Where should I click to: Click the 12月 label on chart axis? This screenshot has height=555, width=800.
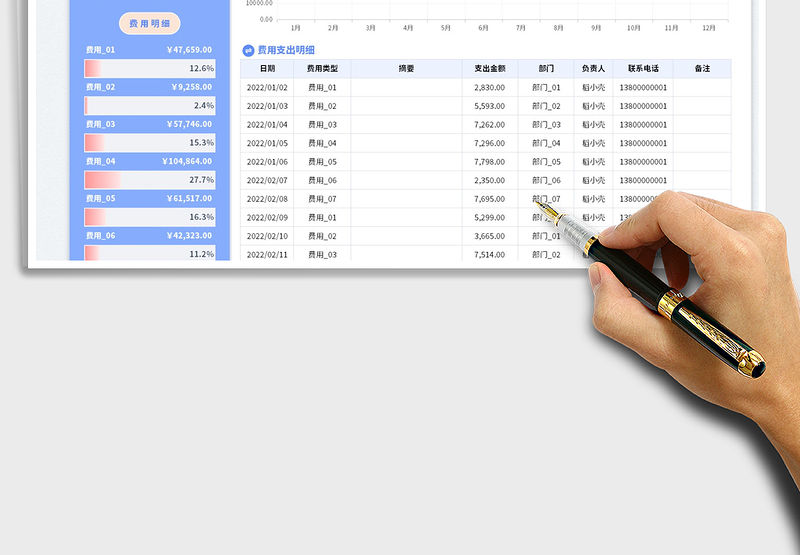(x=709, y=28)
